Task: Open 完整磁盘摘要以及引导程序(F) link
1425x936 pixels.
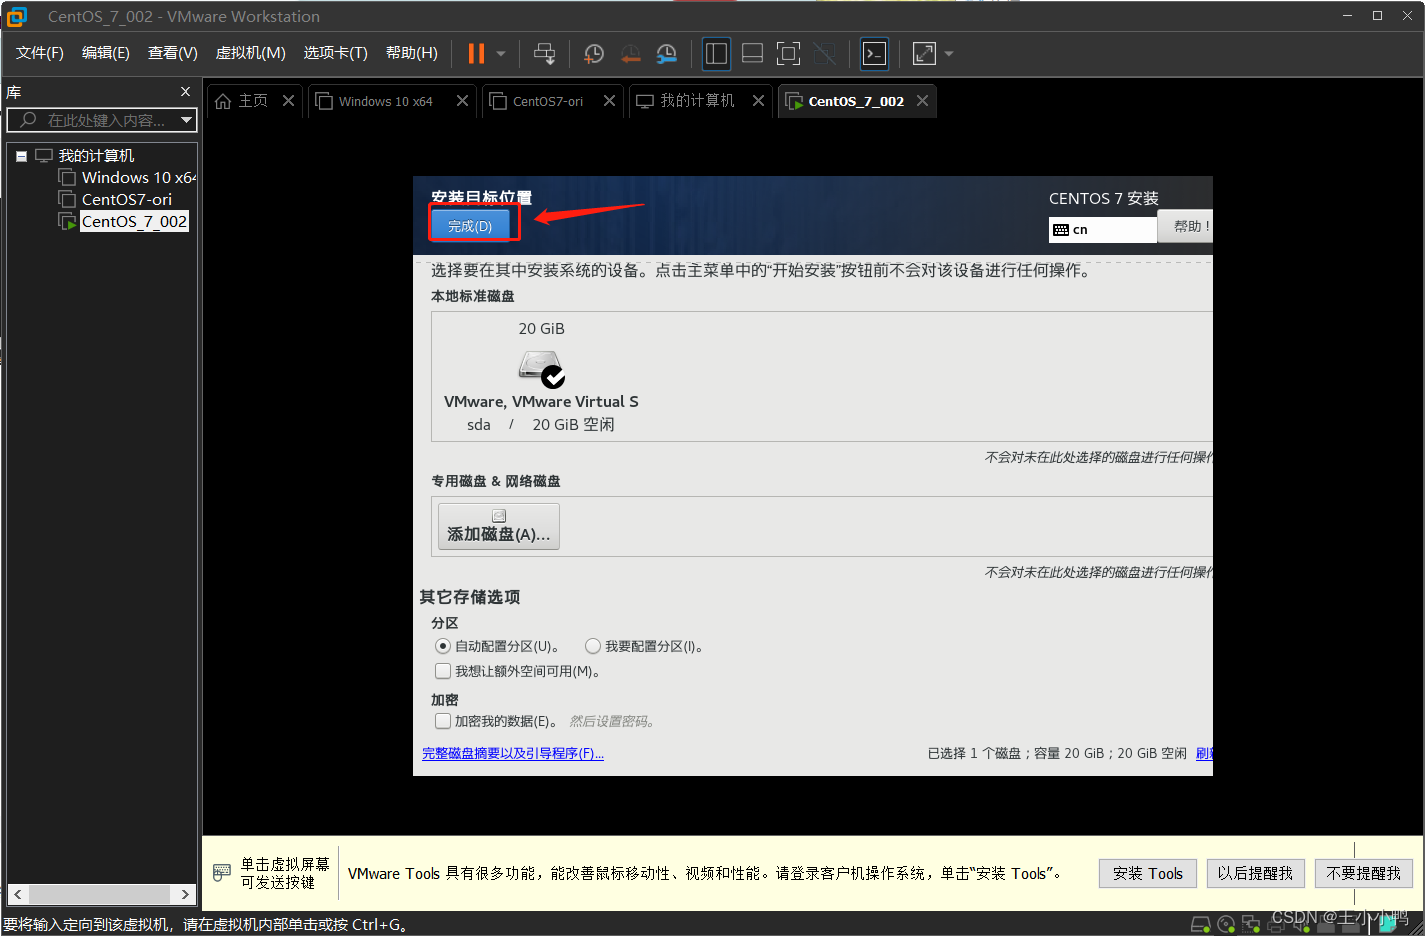Action: click(x=513, y=754)
